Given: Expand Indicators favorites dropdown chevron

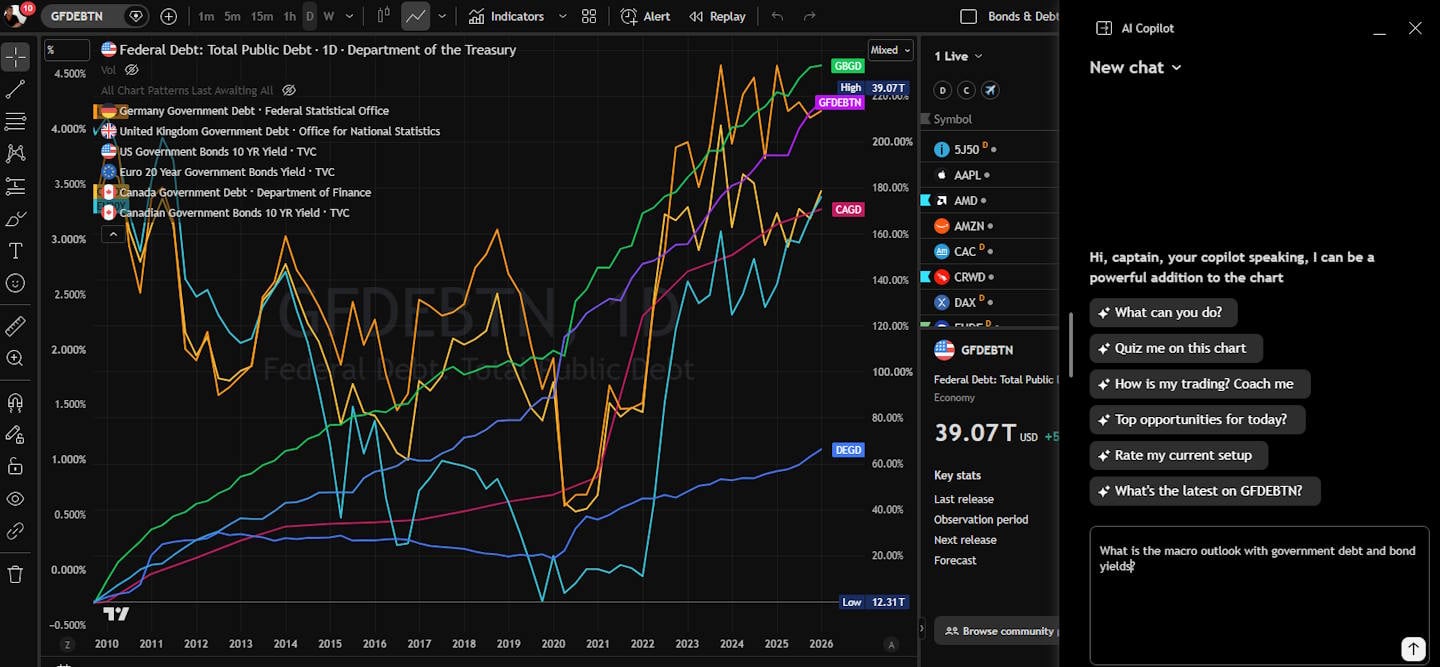Looking at the screenshot, I should (562, 16).
